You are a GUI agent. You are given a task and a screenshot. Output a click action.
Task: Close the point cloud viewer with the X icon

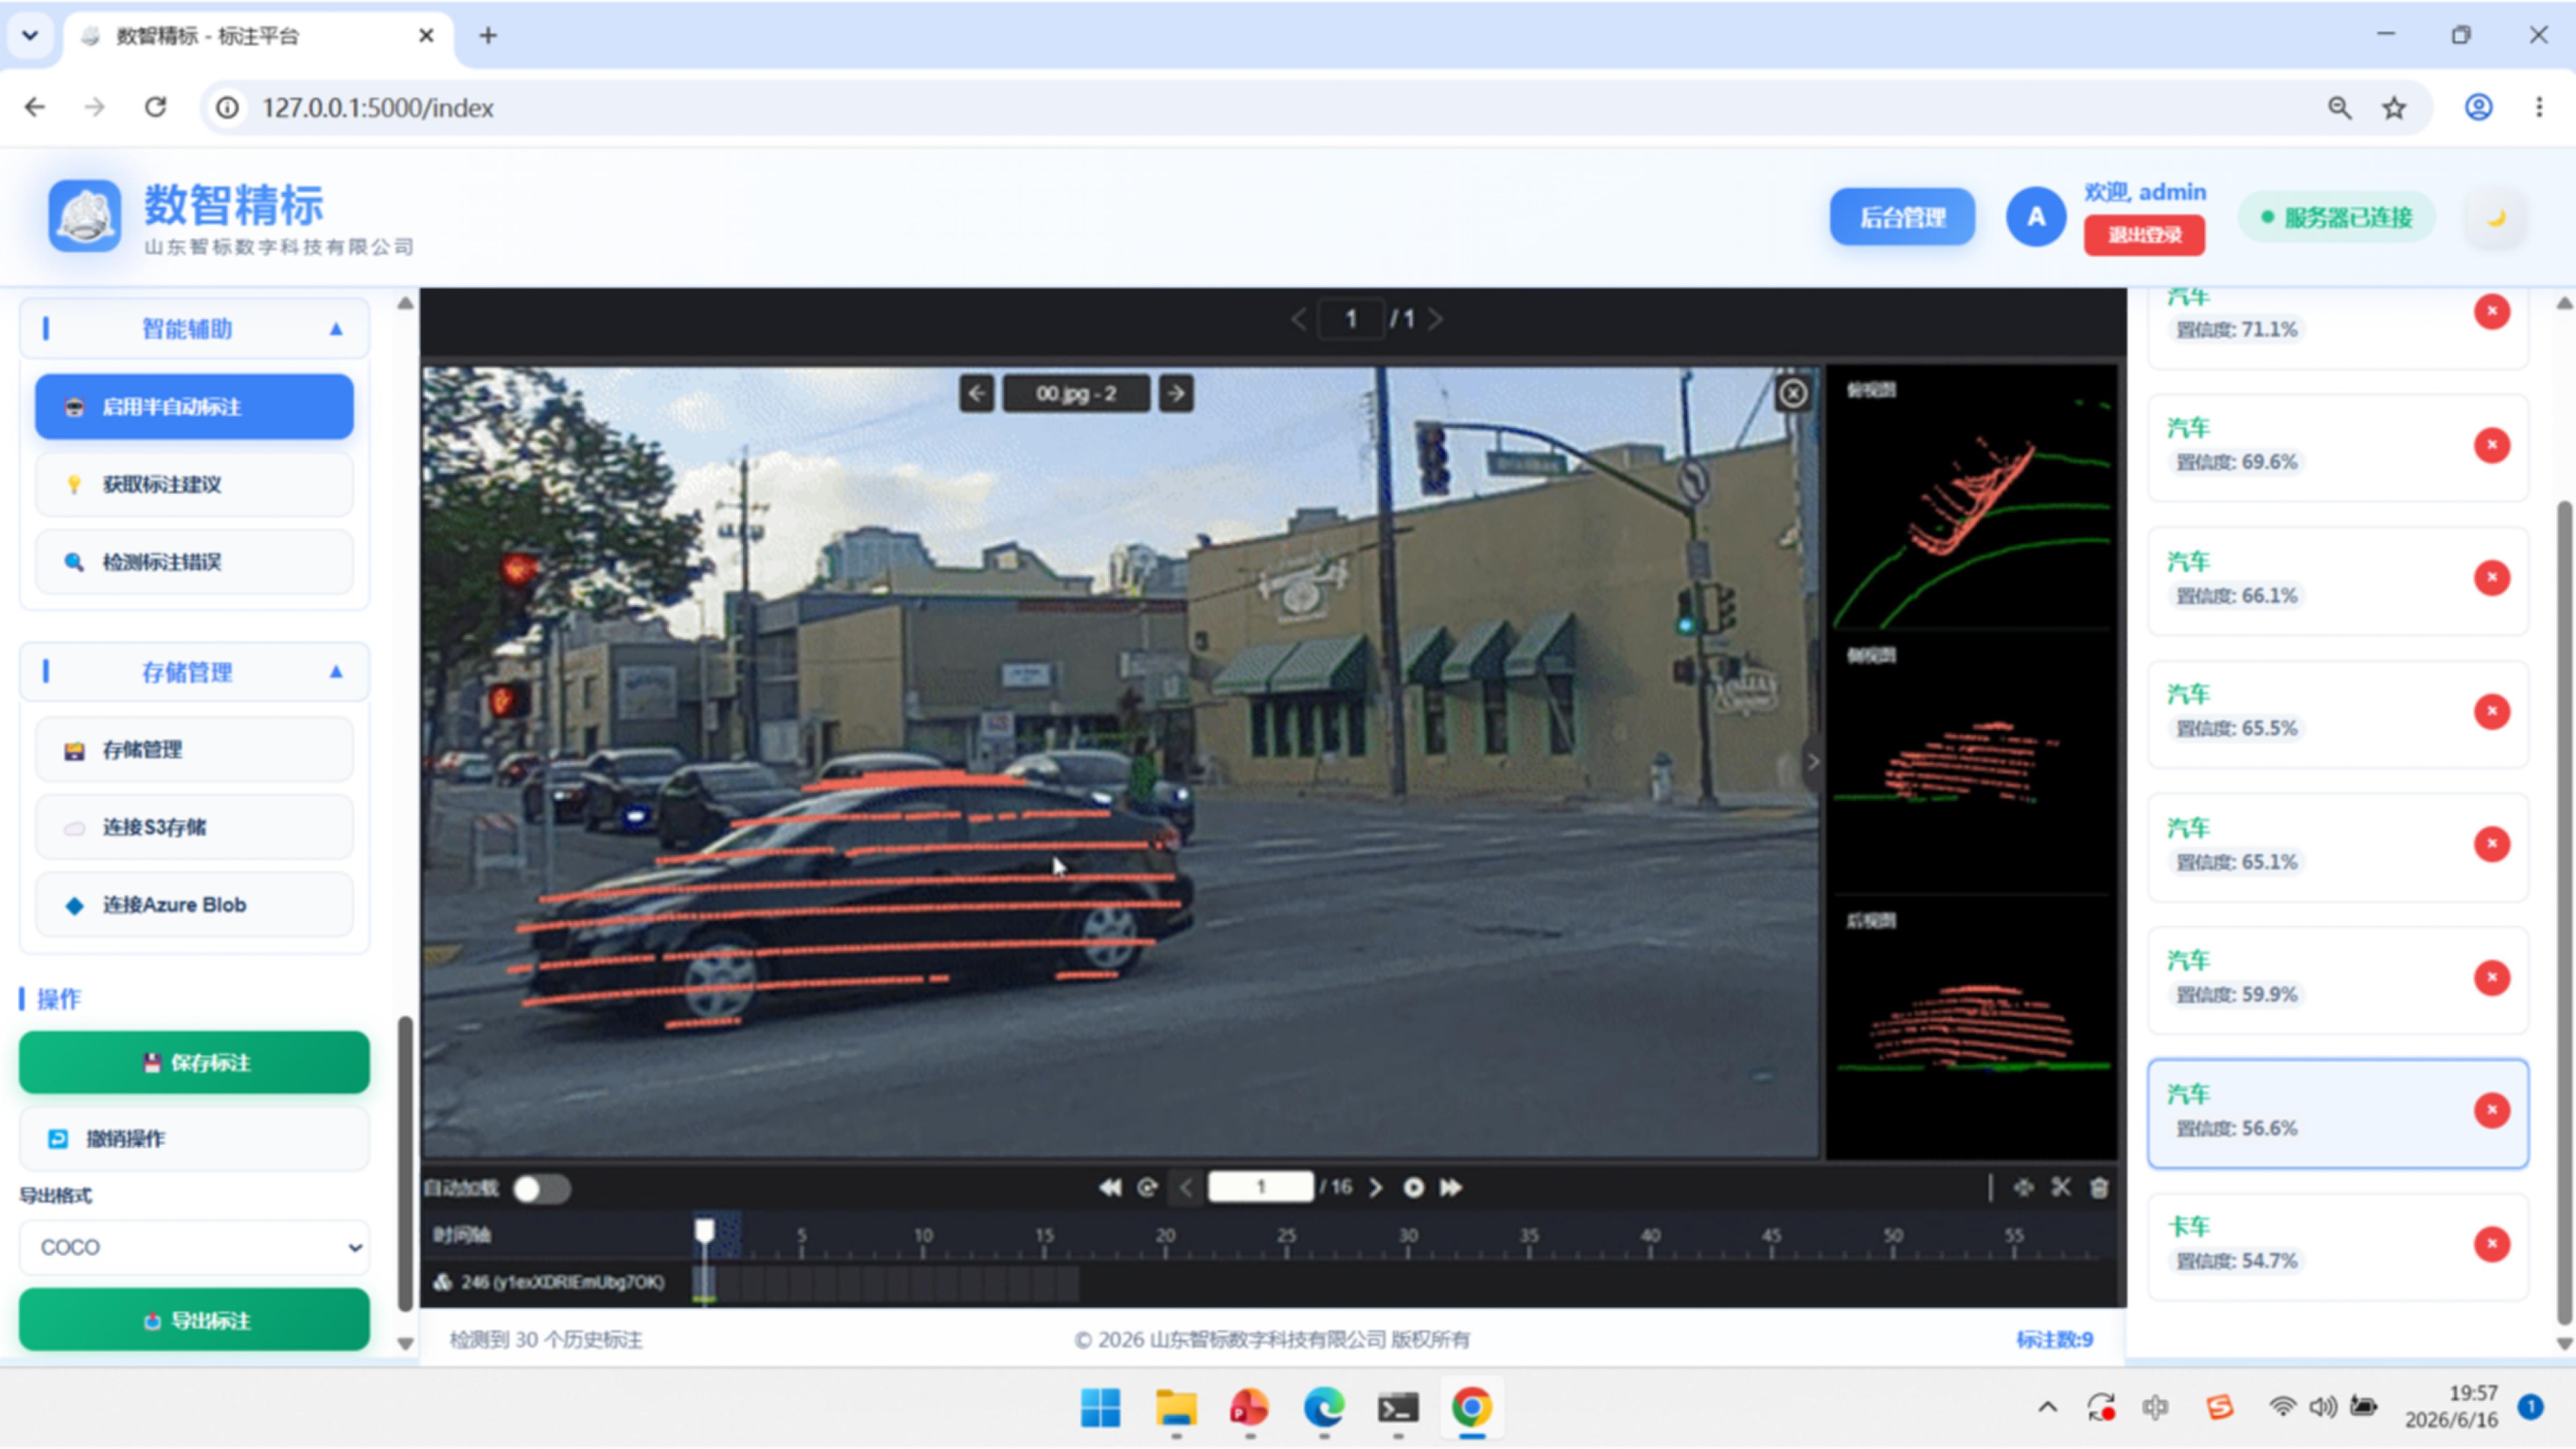(1793, 394)
